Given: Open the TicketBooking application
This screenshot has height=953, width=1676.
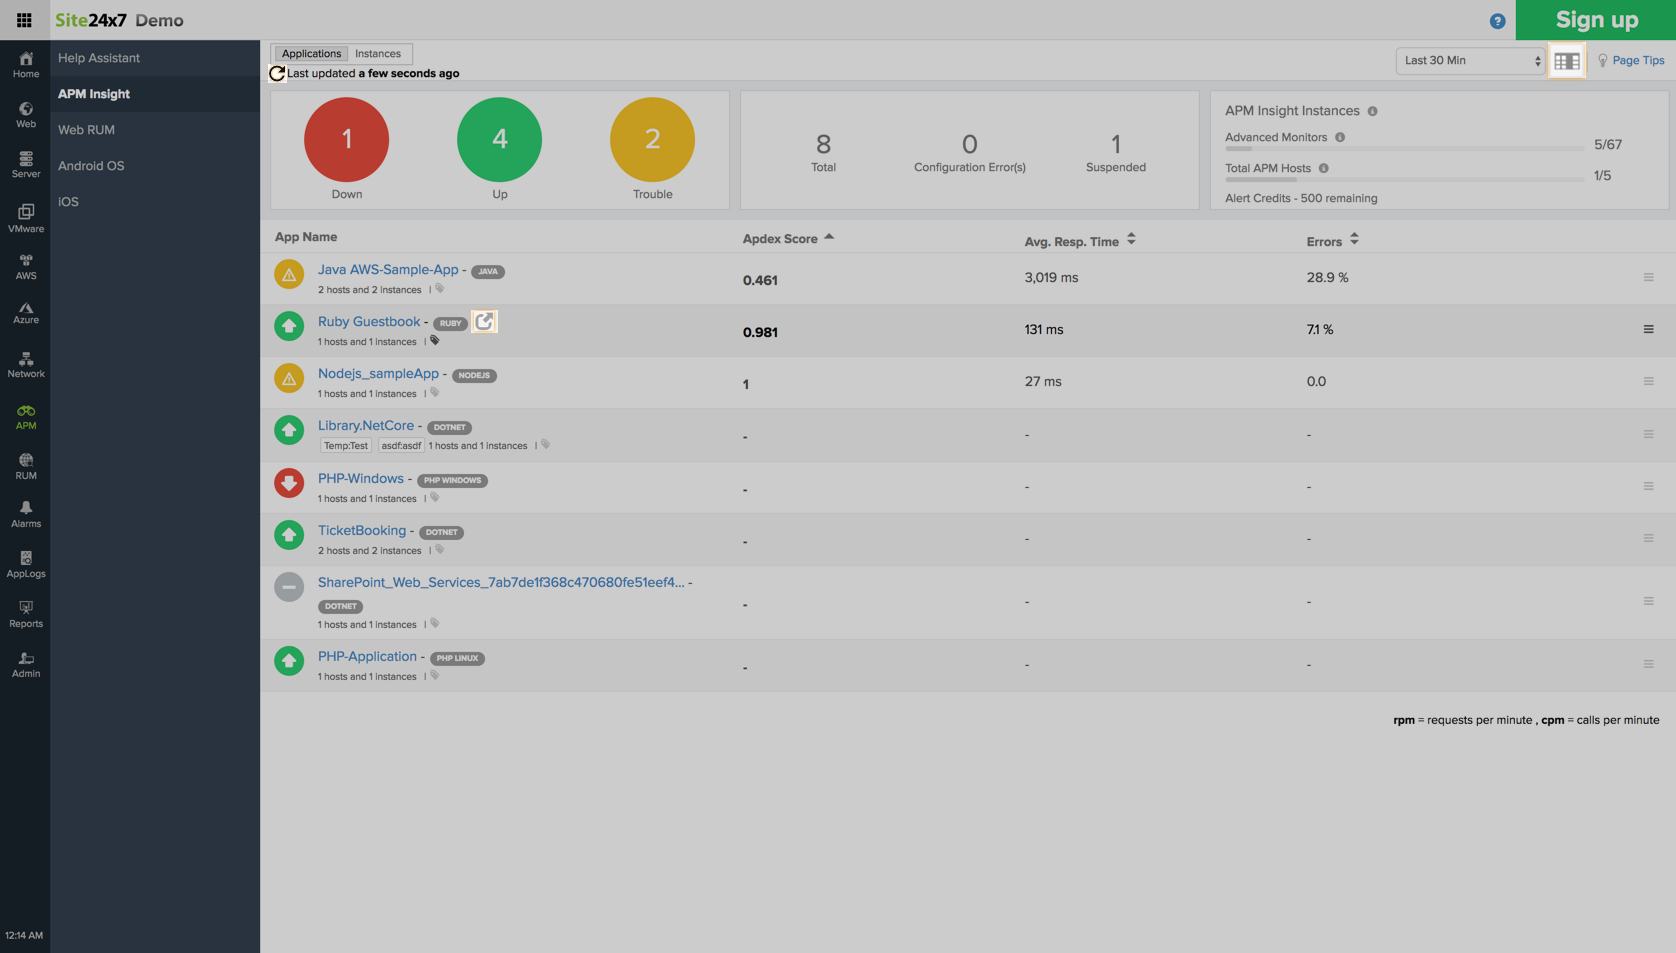Looking at the screenshot, I should (362, 530).
